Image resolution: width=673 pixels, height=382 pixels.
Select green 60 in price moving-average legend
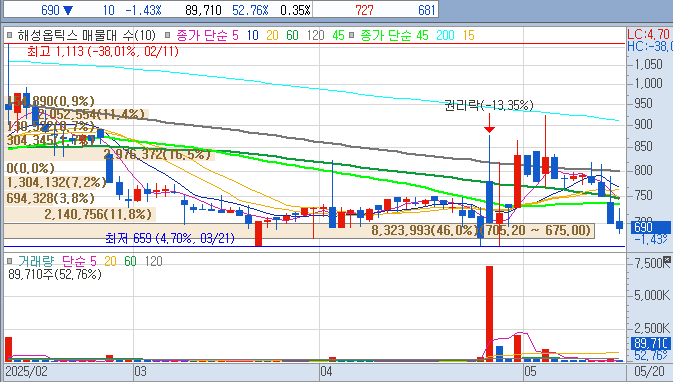(x=292, y=36)
